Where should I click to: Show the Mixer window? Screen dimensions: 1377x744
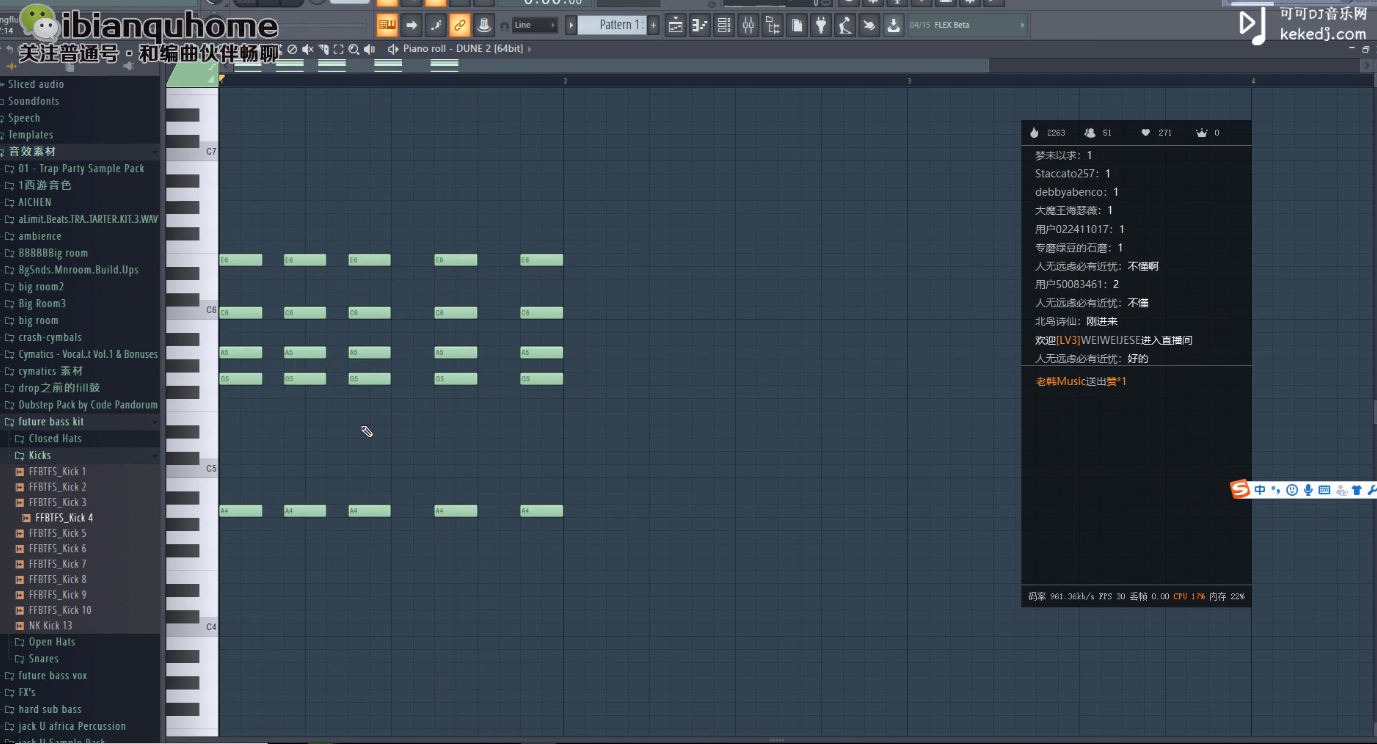point(748,25)
